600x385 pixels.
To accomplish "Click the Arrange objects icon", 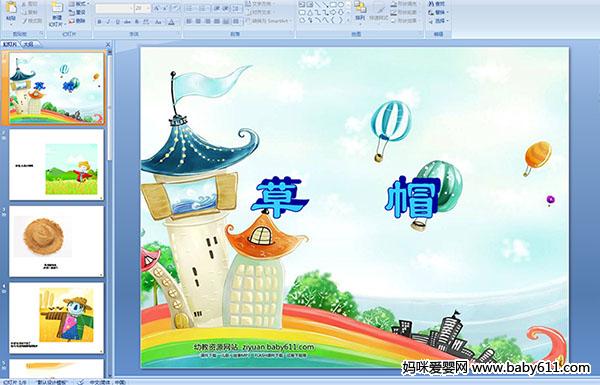I will pos(360,10).
